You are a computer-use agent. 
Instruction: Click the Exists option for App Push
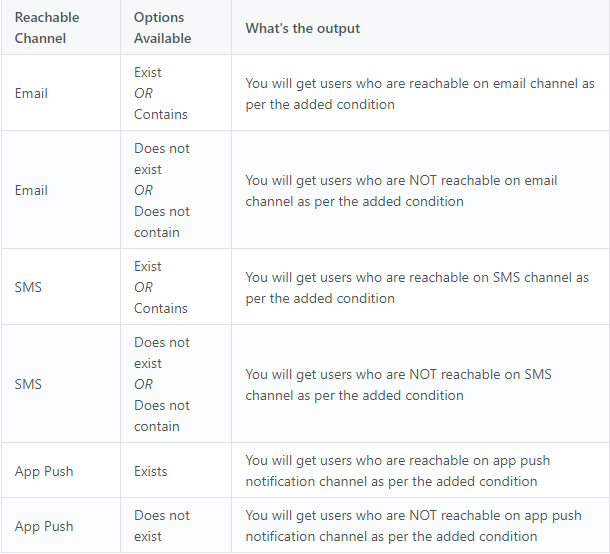pyautogui.click(x=151, y=471)
